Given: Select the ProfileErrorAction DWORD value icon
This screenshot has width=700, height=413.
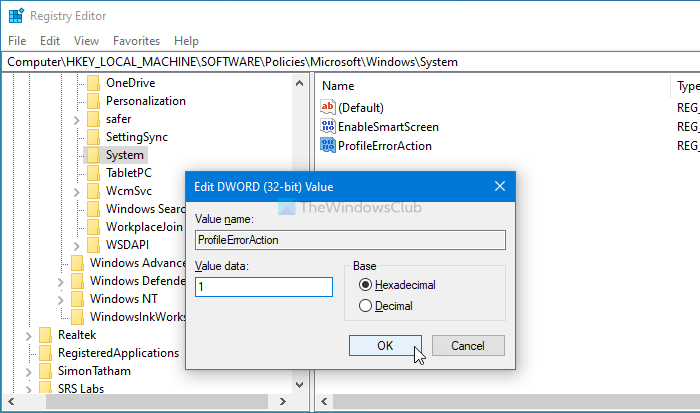Looking at the screenshot, I should coord(328,146).
